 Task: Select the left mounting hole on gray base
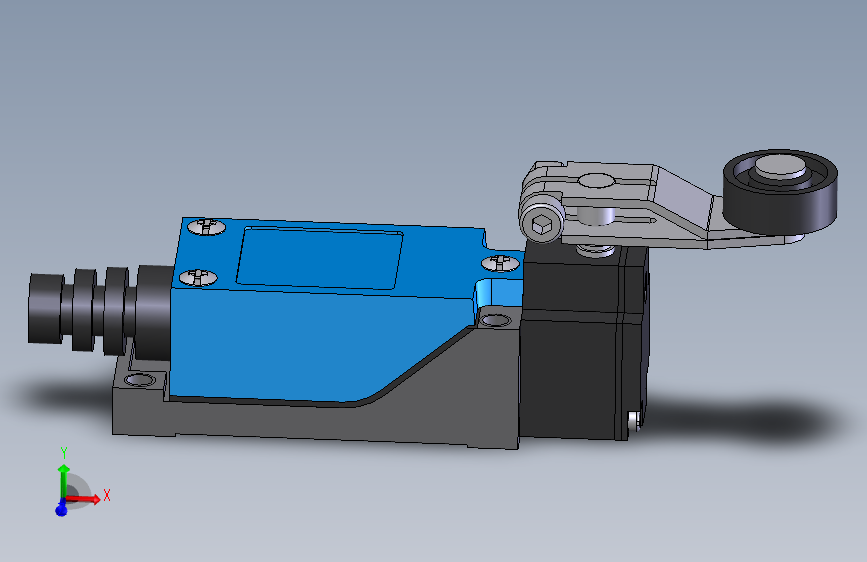click(140, 380)
